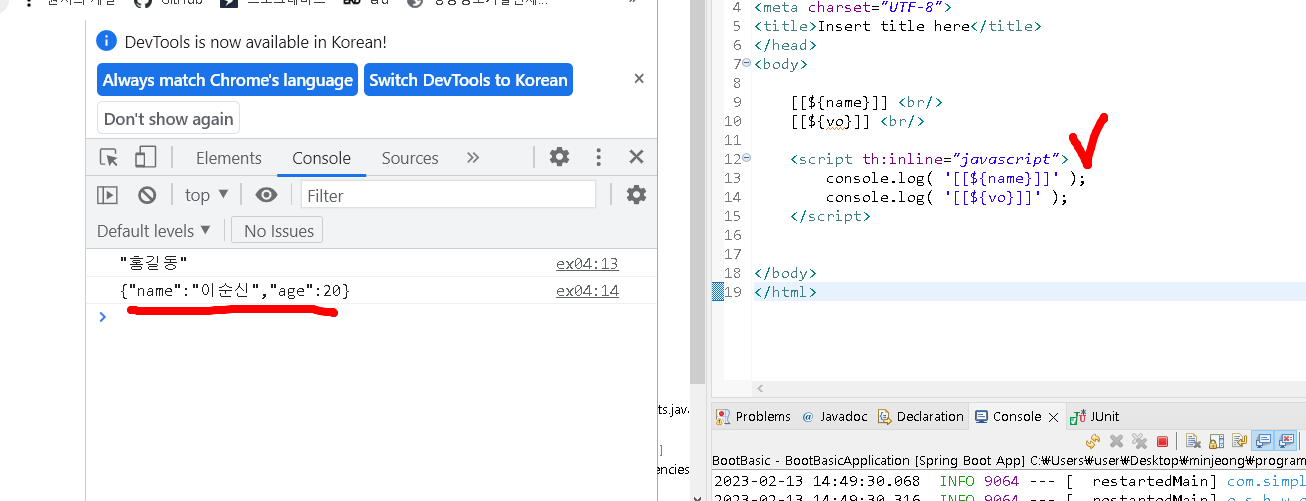Click Remove Launch gray X icon
Screen dimensions: 1306x501
click(x=1117, y=441)
